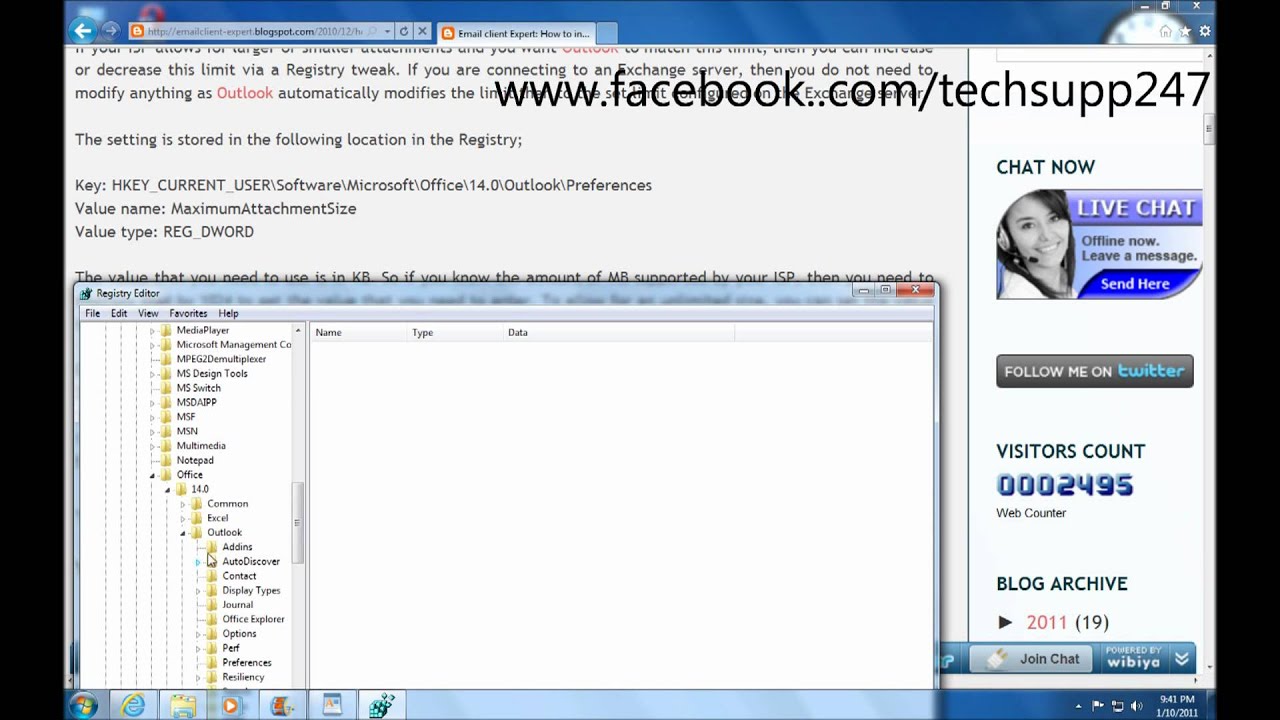This screenshot has height=720, width=1280.
Task: Select the Notepad registry key
Action: point(194,460)
